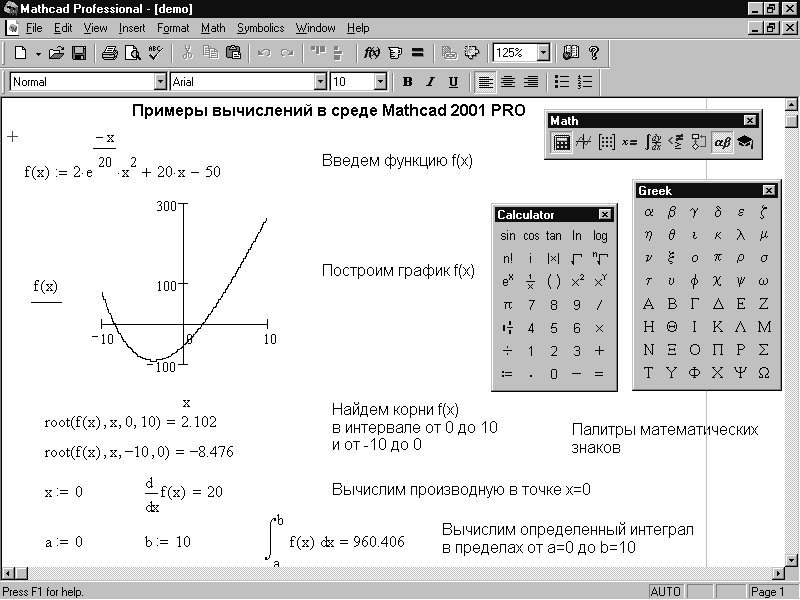800x600 pixels.
Task: Click the := definition button in Calculator
Action: (508, 374)
